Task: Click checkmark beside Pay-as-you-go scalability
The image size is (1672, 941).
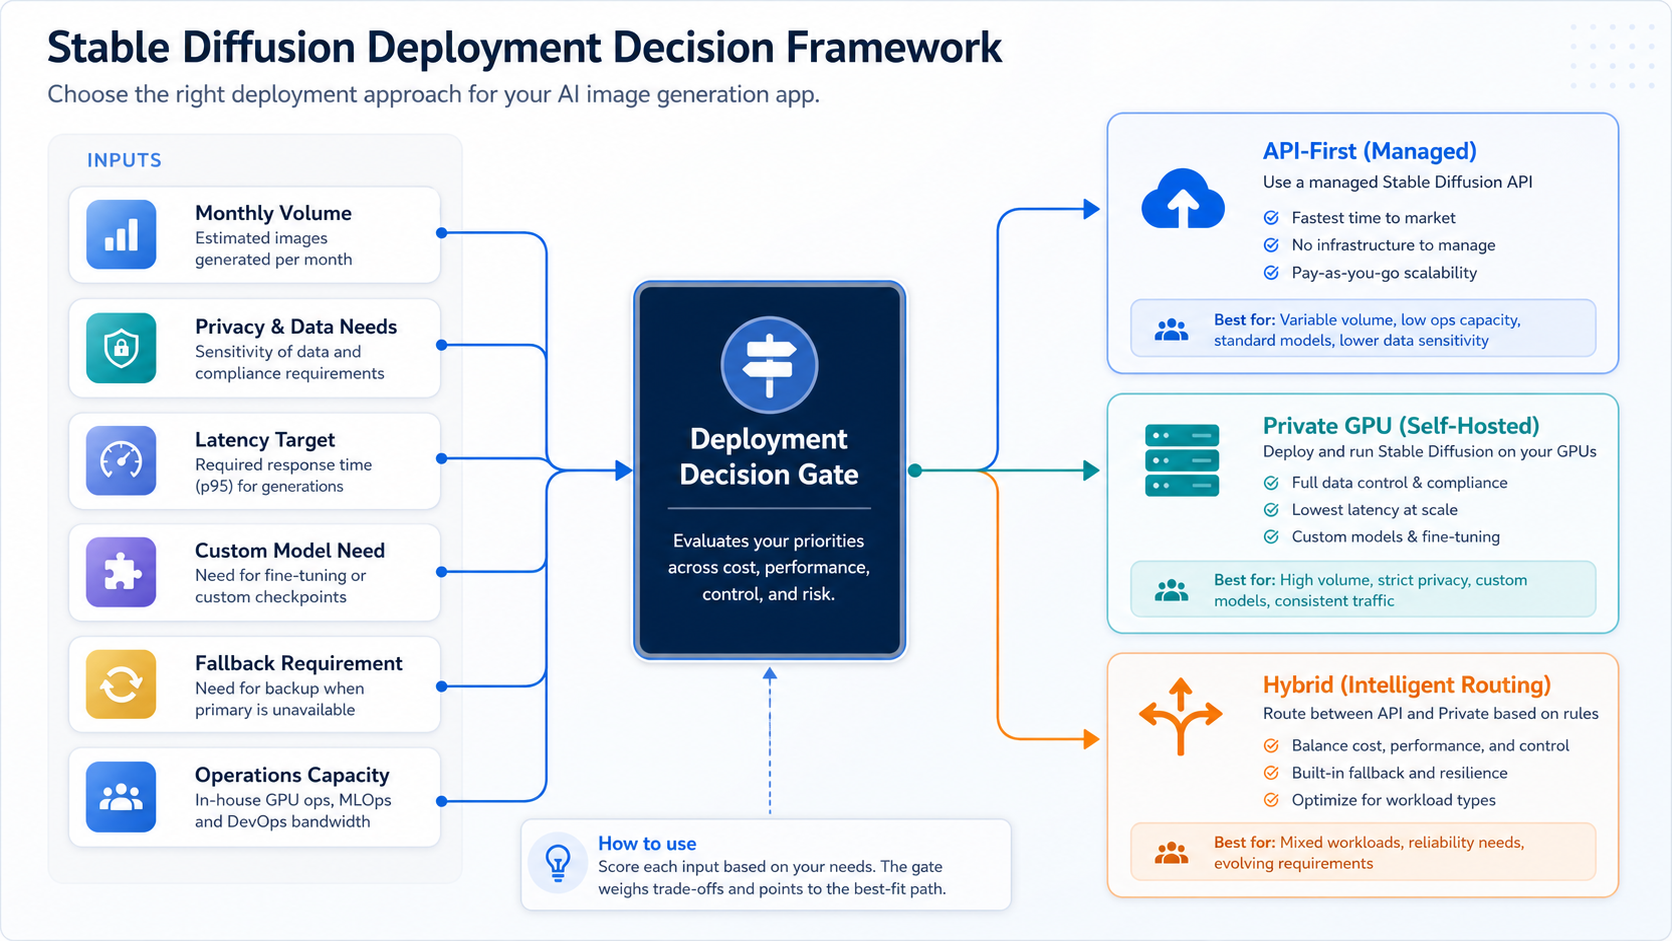Action: 1271,273
